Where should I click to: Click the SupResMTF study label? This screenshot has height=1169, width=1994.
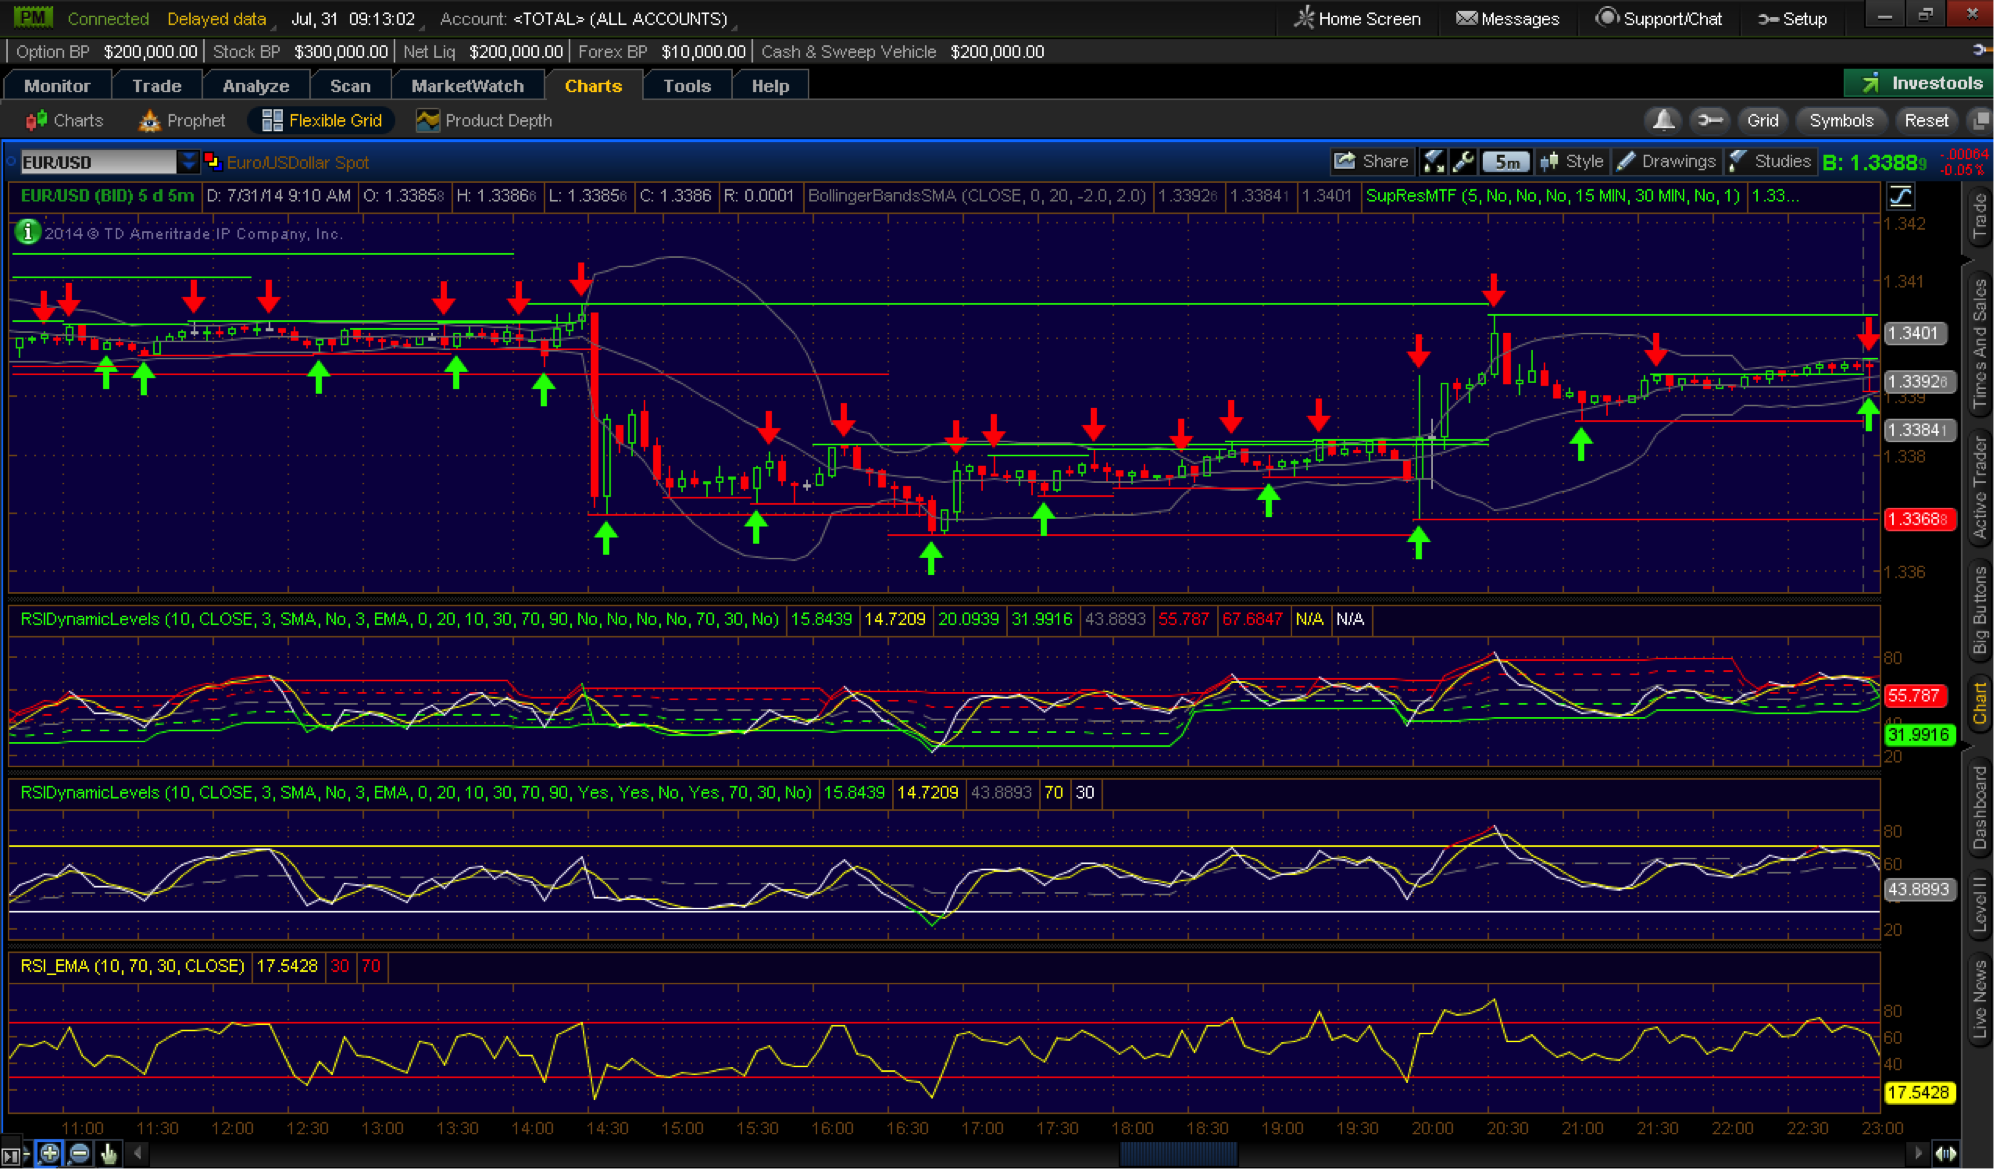click(1553, 196)
